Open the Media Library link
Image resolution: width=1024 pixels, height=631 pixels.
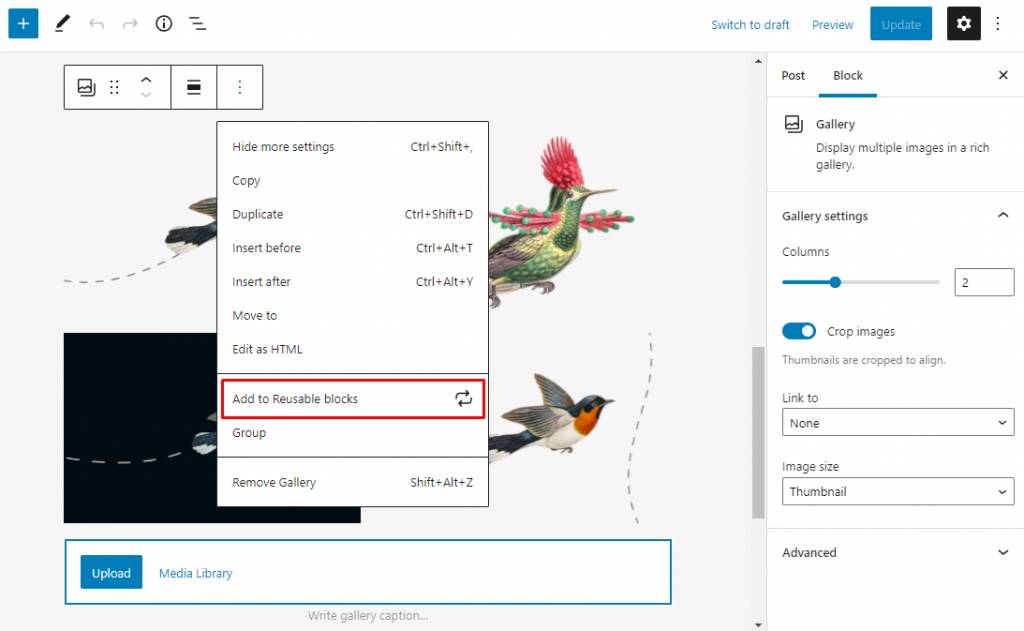tap(195, 573)
